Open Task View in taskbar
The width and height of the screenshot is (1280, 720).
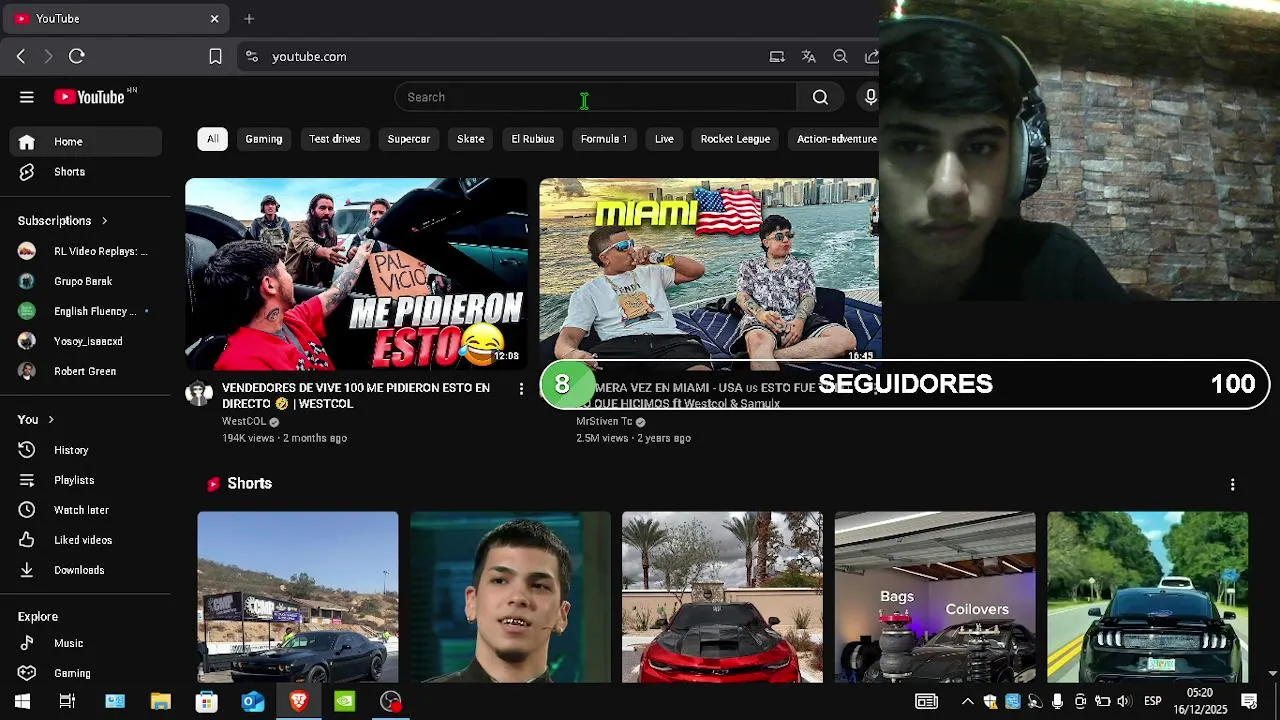point(67,701)
